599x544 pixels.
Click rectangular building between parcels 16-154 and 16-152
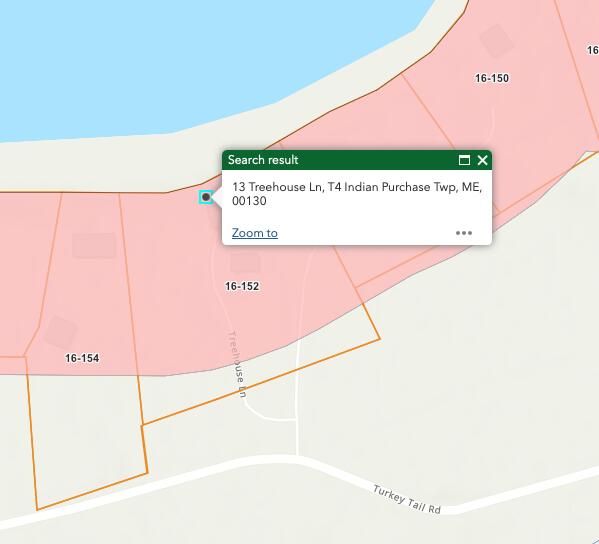point(94,246)
